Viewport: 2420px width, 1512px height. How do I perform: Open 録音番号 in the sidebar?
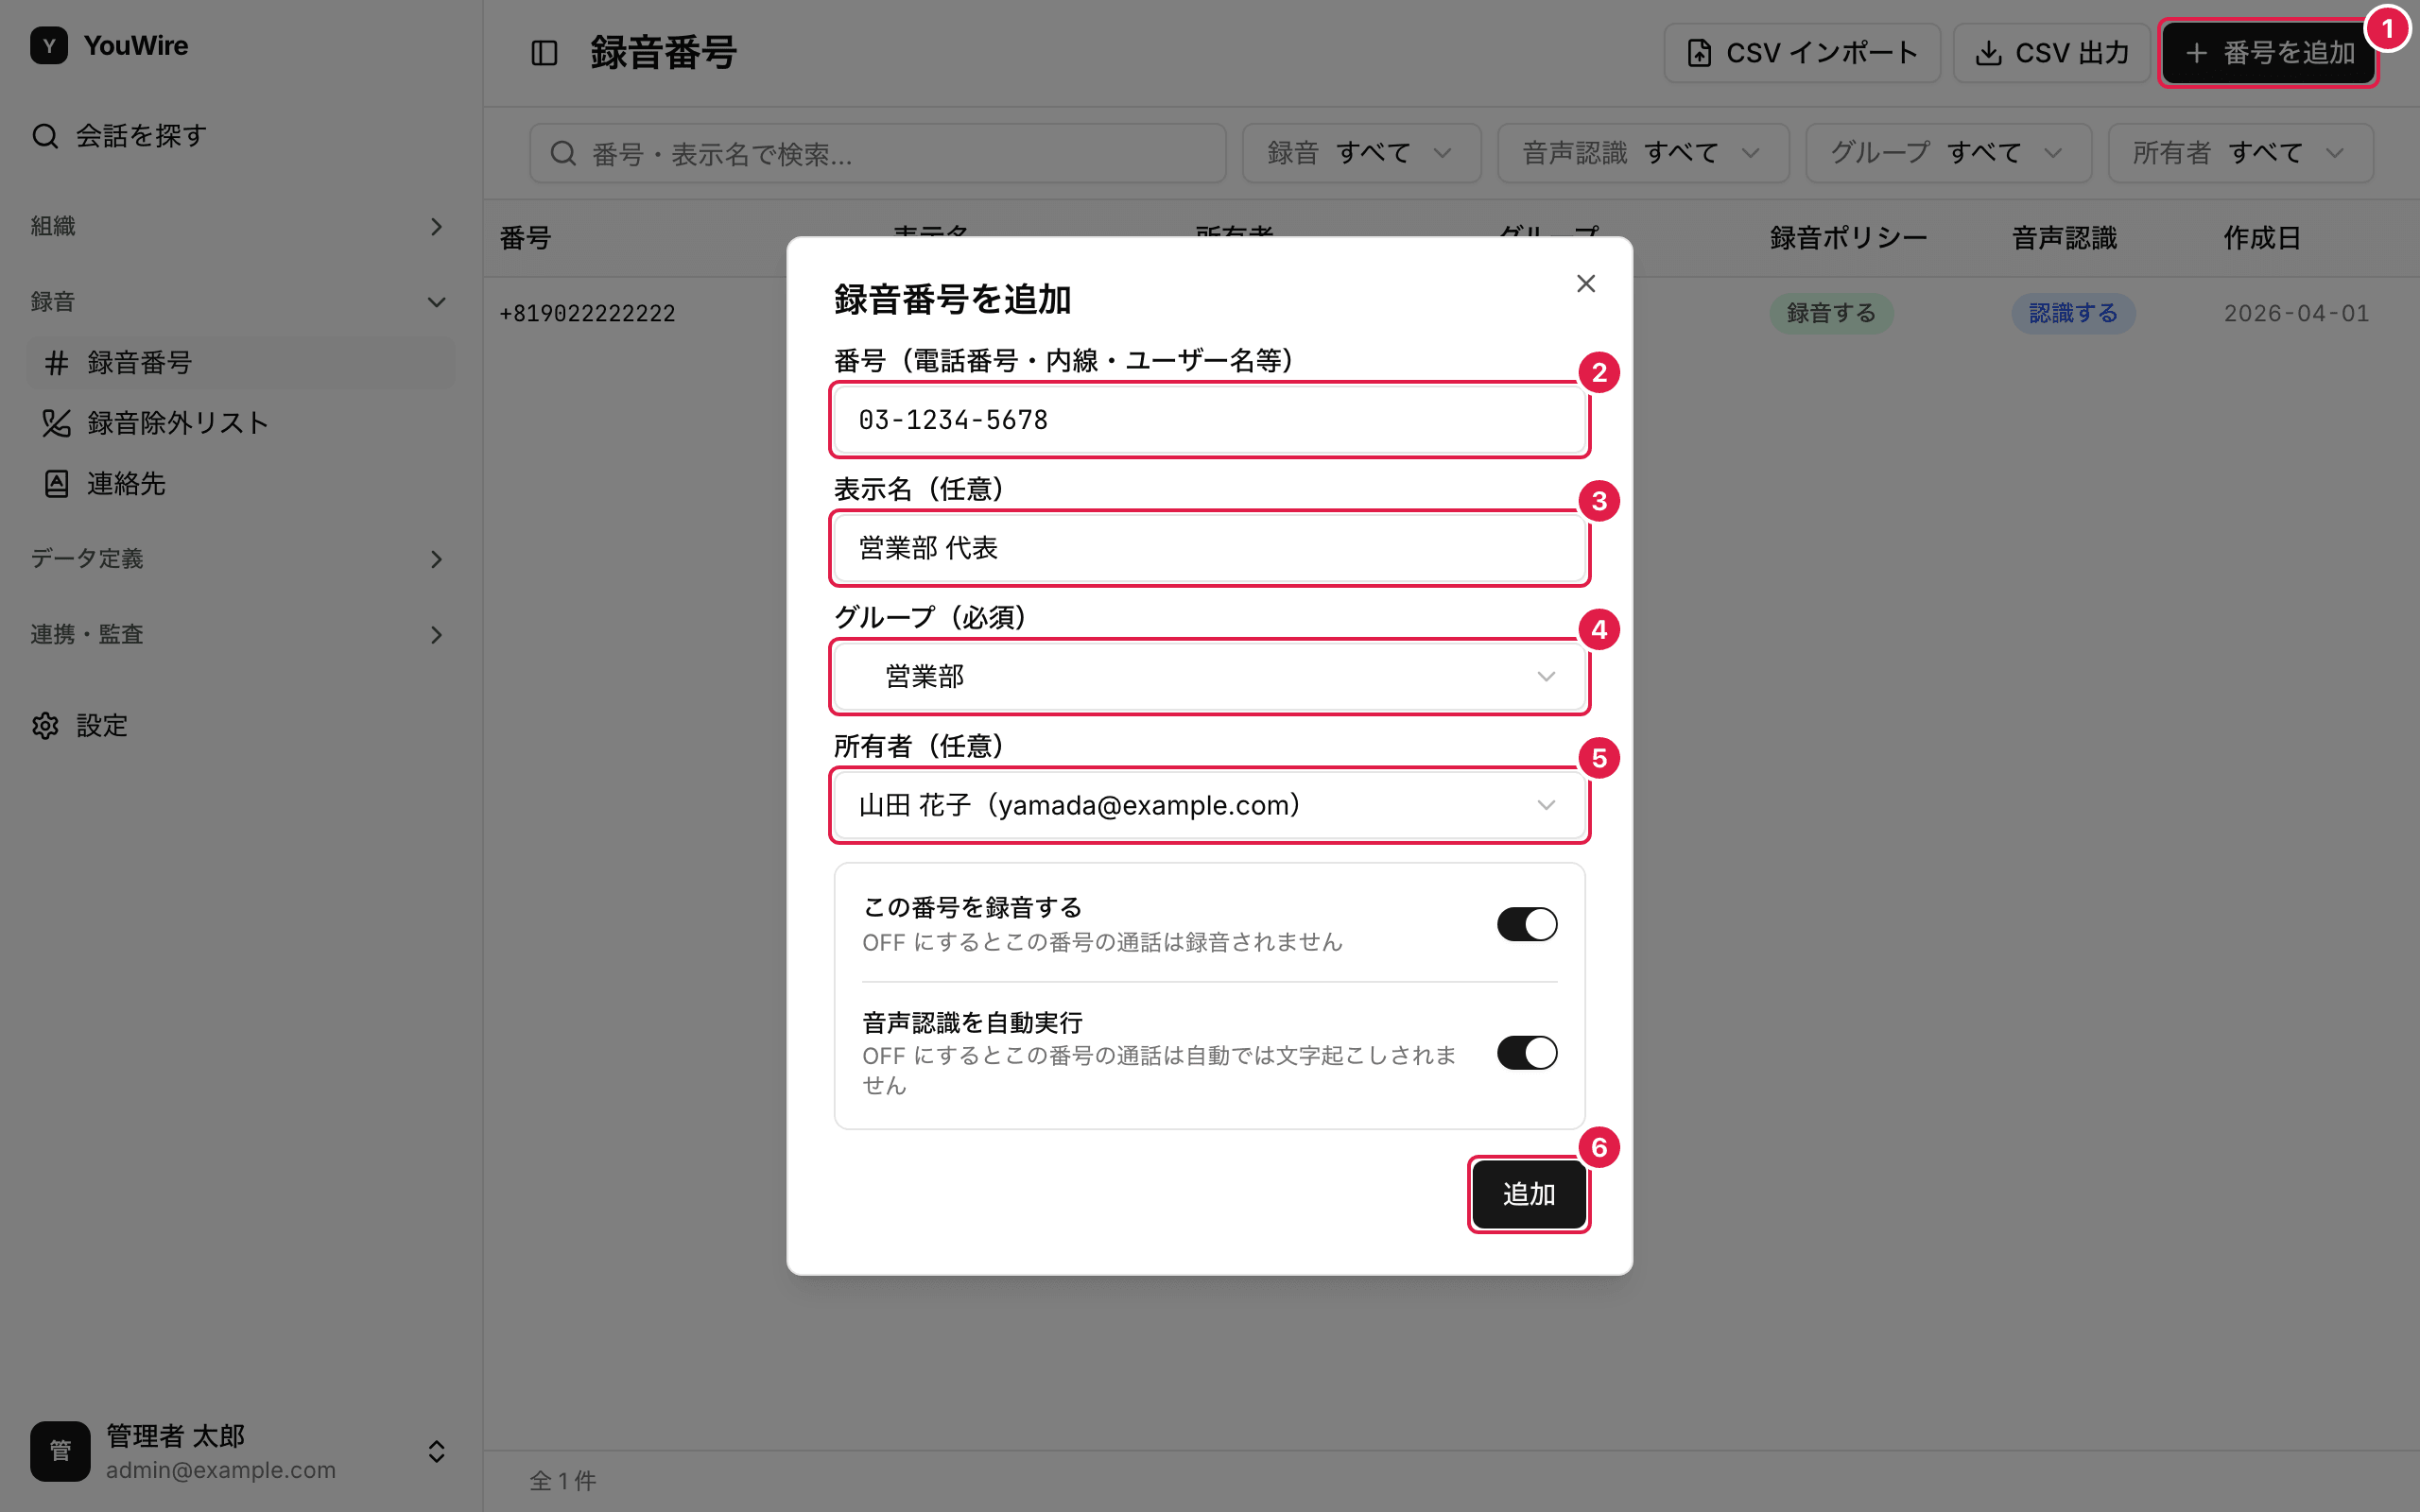pos(240,363)
